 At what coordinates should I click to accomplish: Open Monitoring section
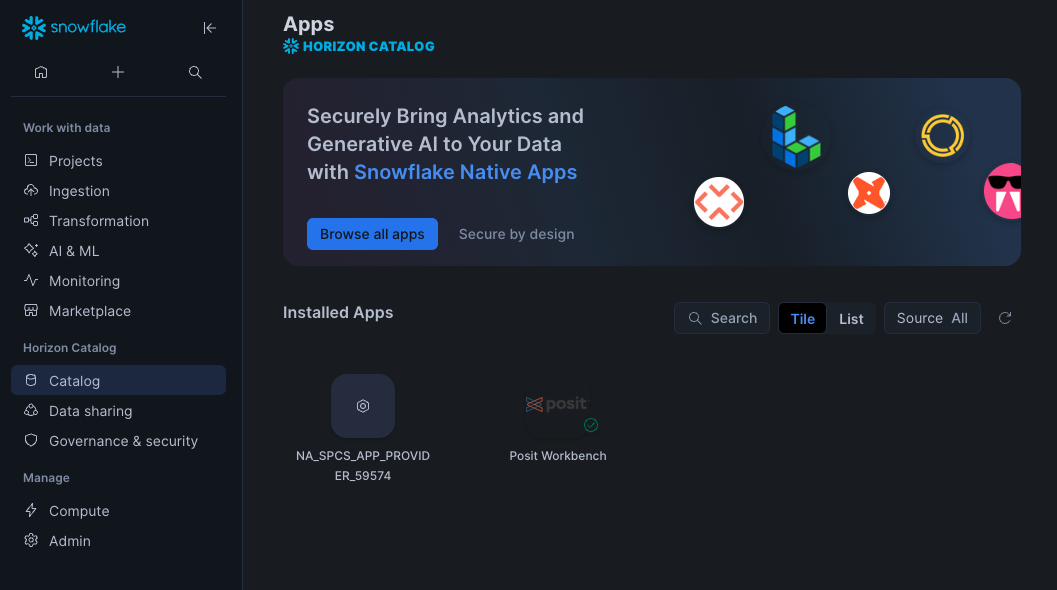coord(118,281)
